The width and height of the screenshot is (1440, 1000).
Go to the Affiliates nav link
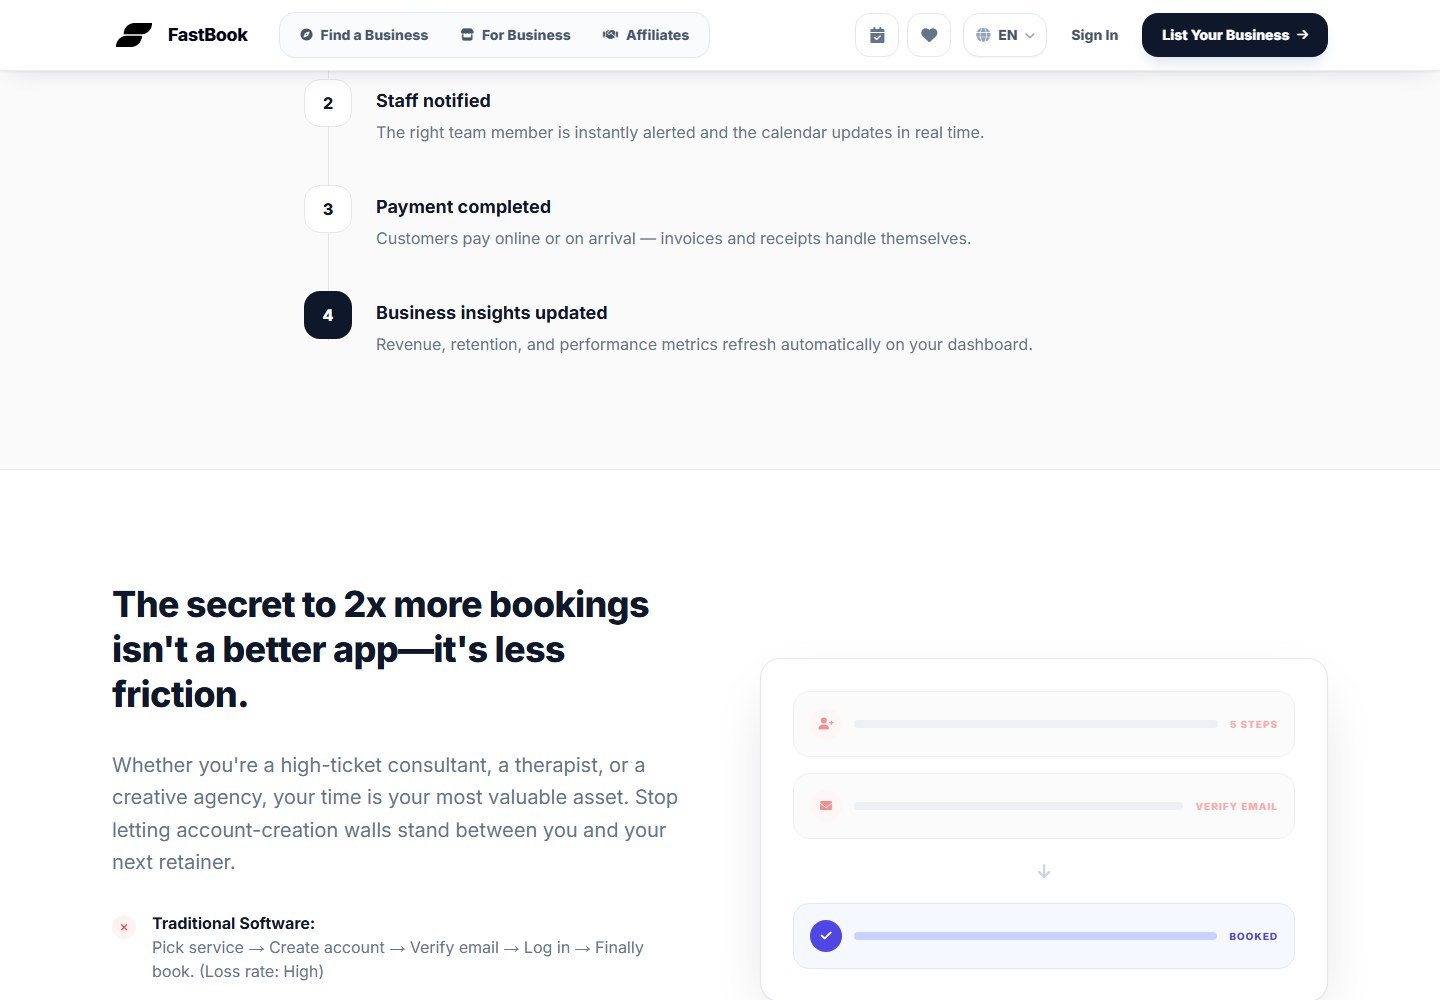coord(646,35)
